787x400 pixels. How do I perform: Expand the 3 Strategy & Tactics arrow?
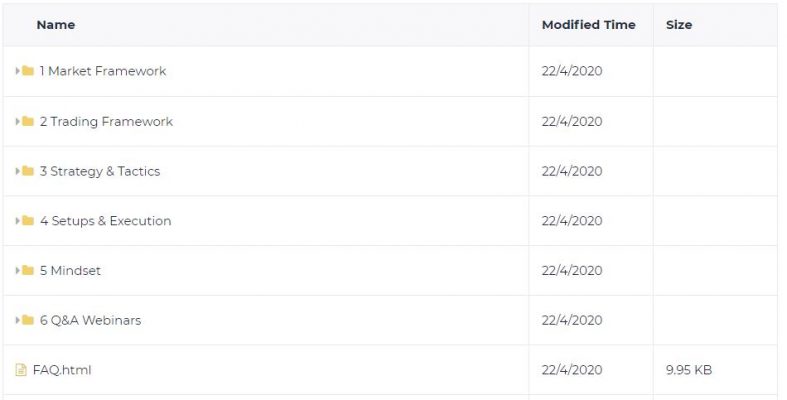[x=18, y=171]
